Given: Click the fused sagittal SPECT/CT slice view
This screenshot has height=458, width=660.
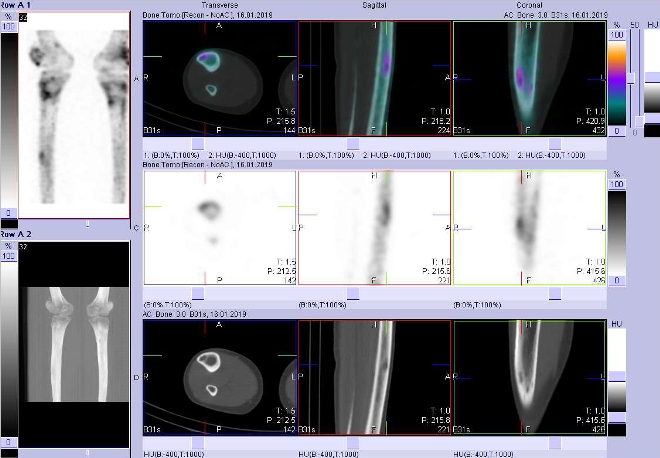Looking at the screenshot, I should (x=375, y=78).
